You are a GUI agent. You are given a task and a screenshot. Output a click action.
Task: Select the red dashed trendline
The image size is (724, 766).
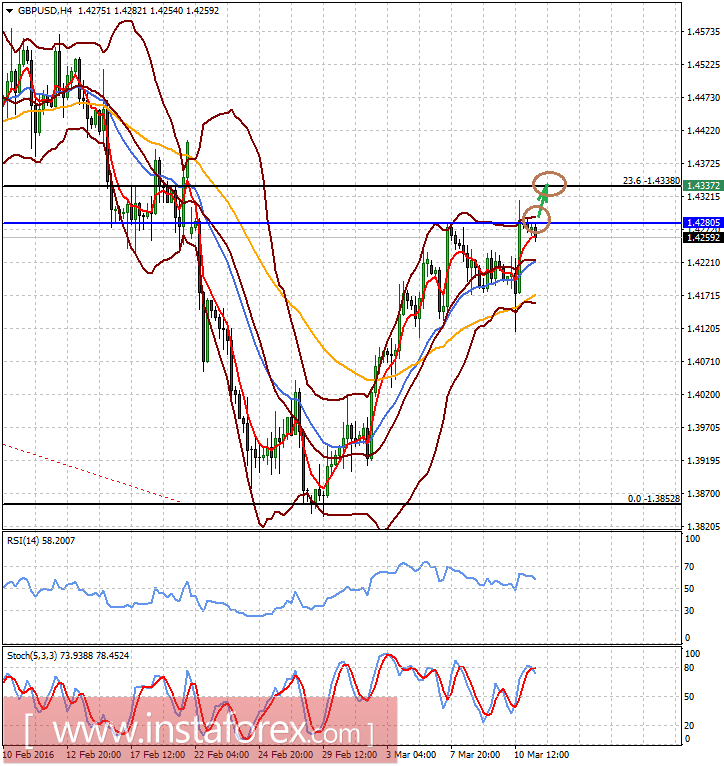point(90,474)
